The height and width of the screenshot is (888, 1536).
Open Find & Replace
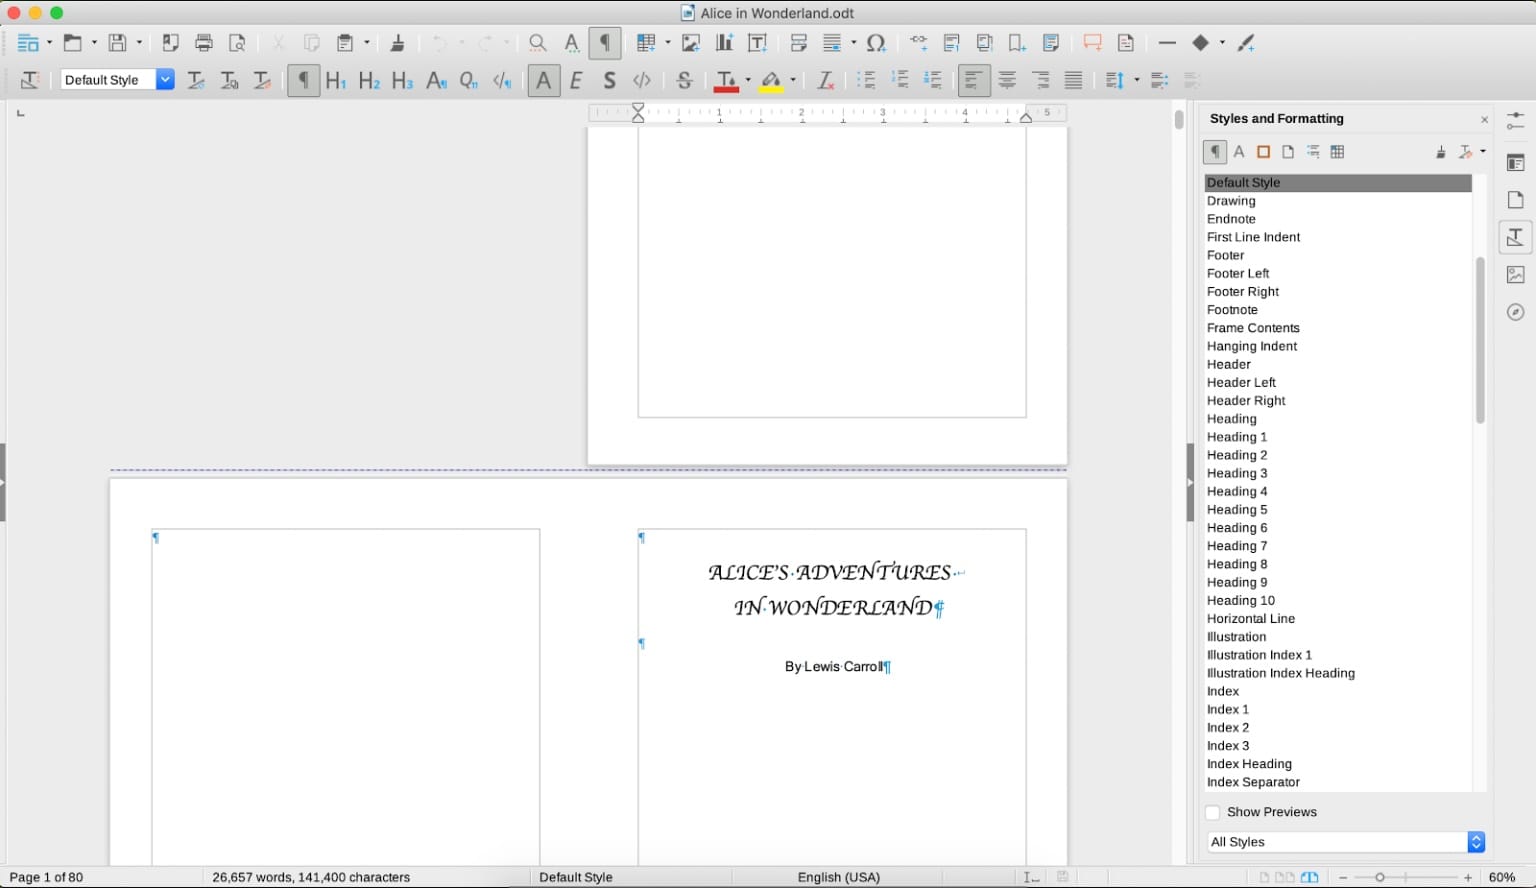[538, 43]
